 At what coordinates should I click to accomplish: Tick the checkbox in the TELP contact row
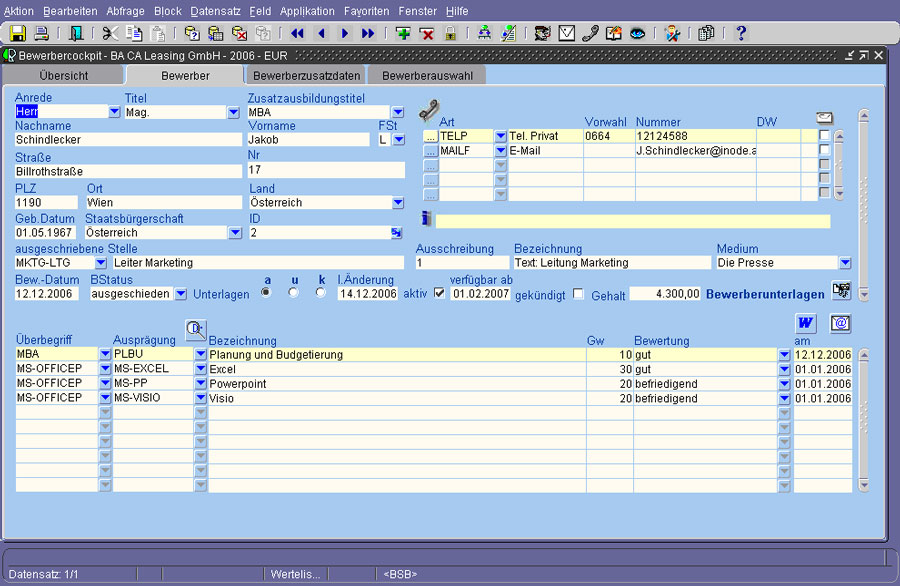point(824,135)
